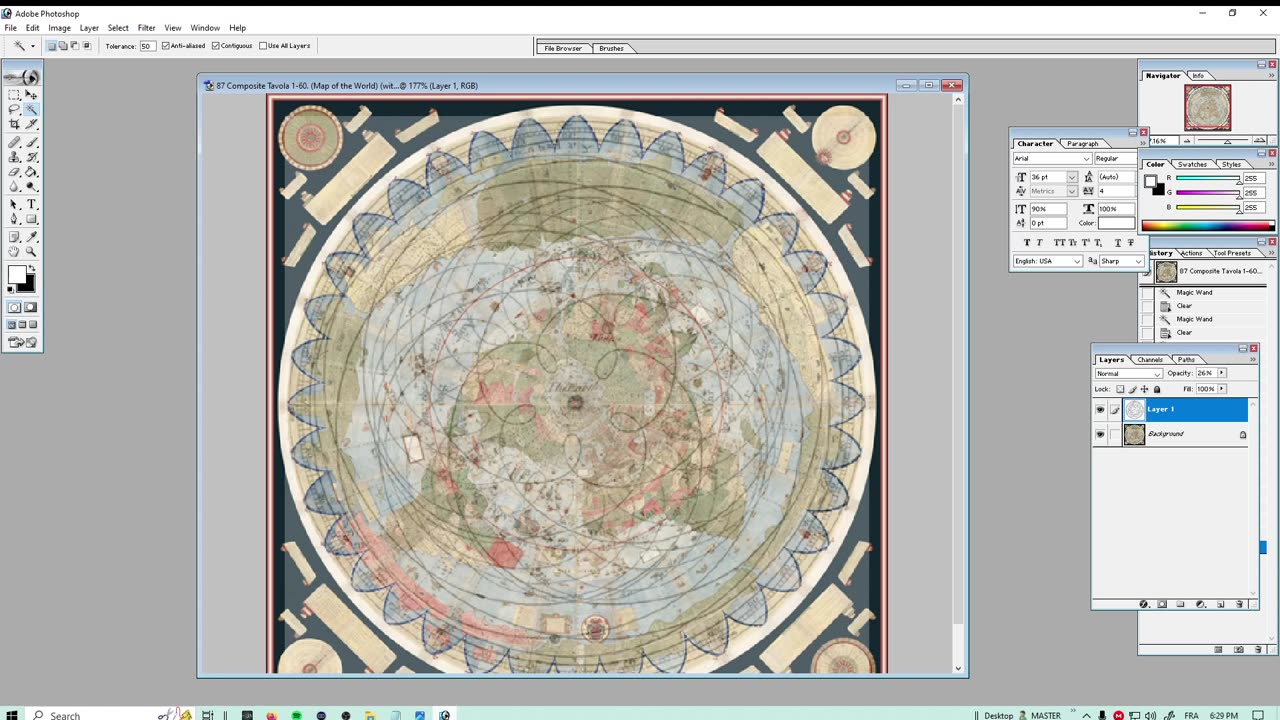Toggle lock all in Layers panel
The height and width of the screenshot is (720, 1280).
[1157, 389]
